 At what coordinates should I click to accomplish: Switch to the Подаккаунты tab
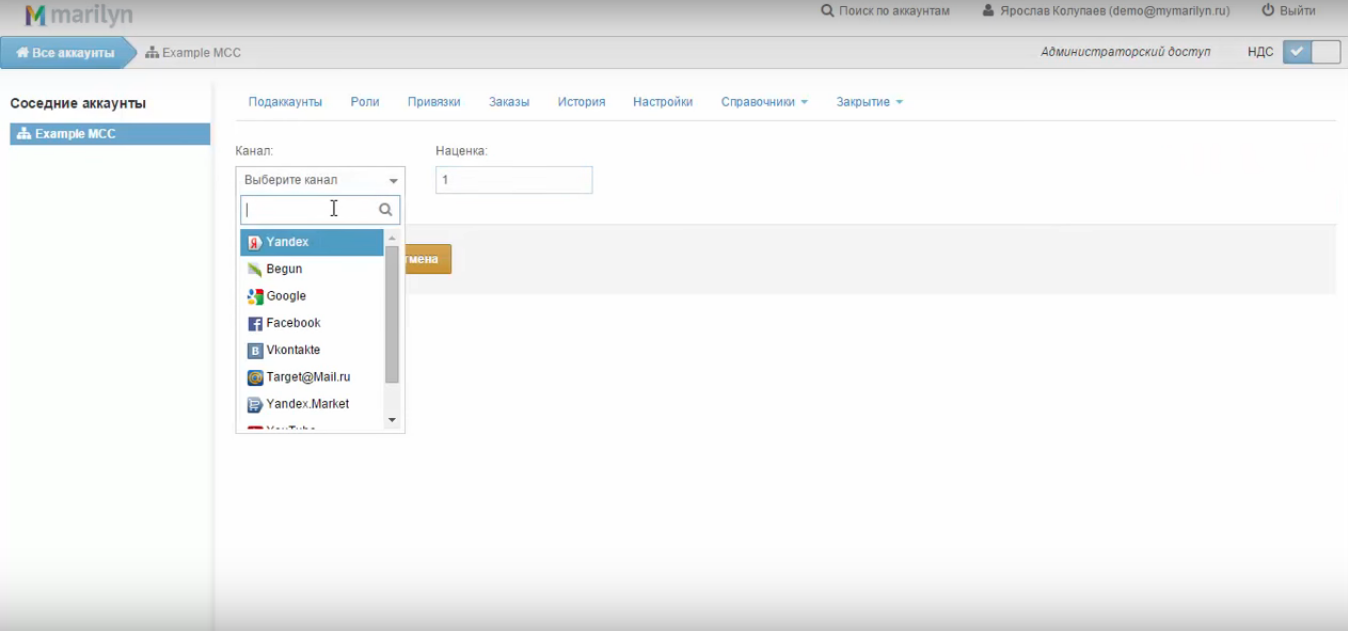click(x=285, y=102)
